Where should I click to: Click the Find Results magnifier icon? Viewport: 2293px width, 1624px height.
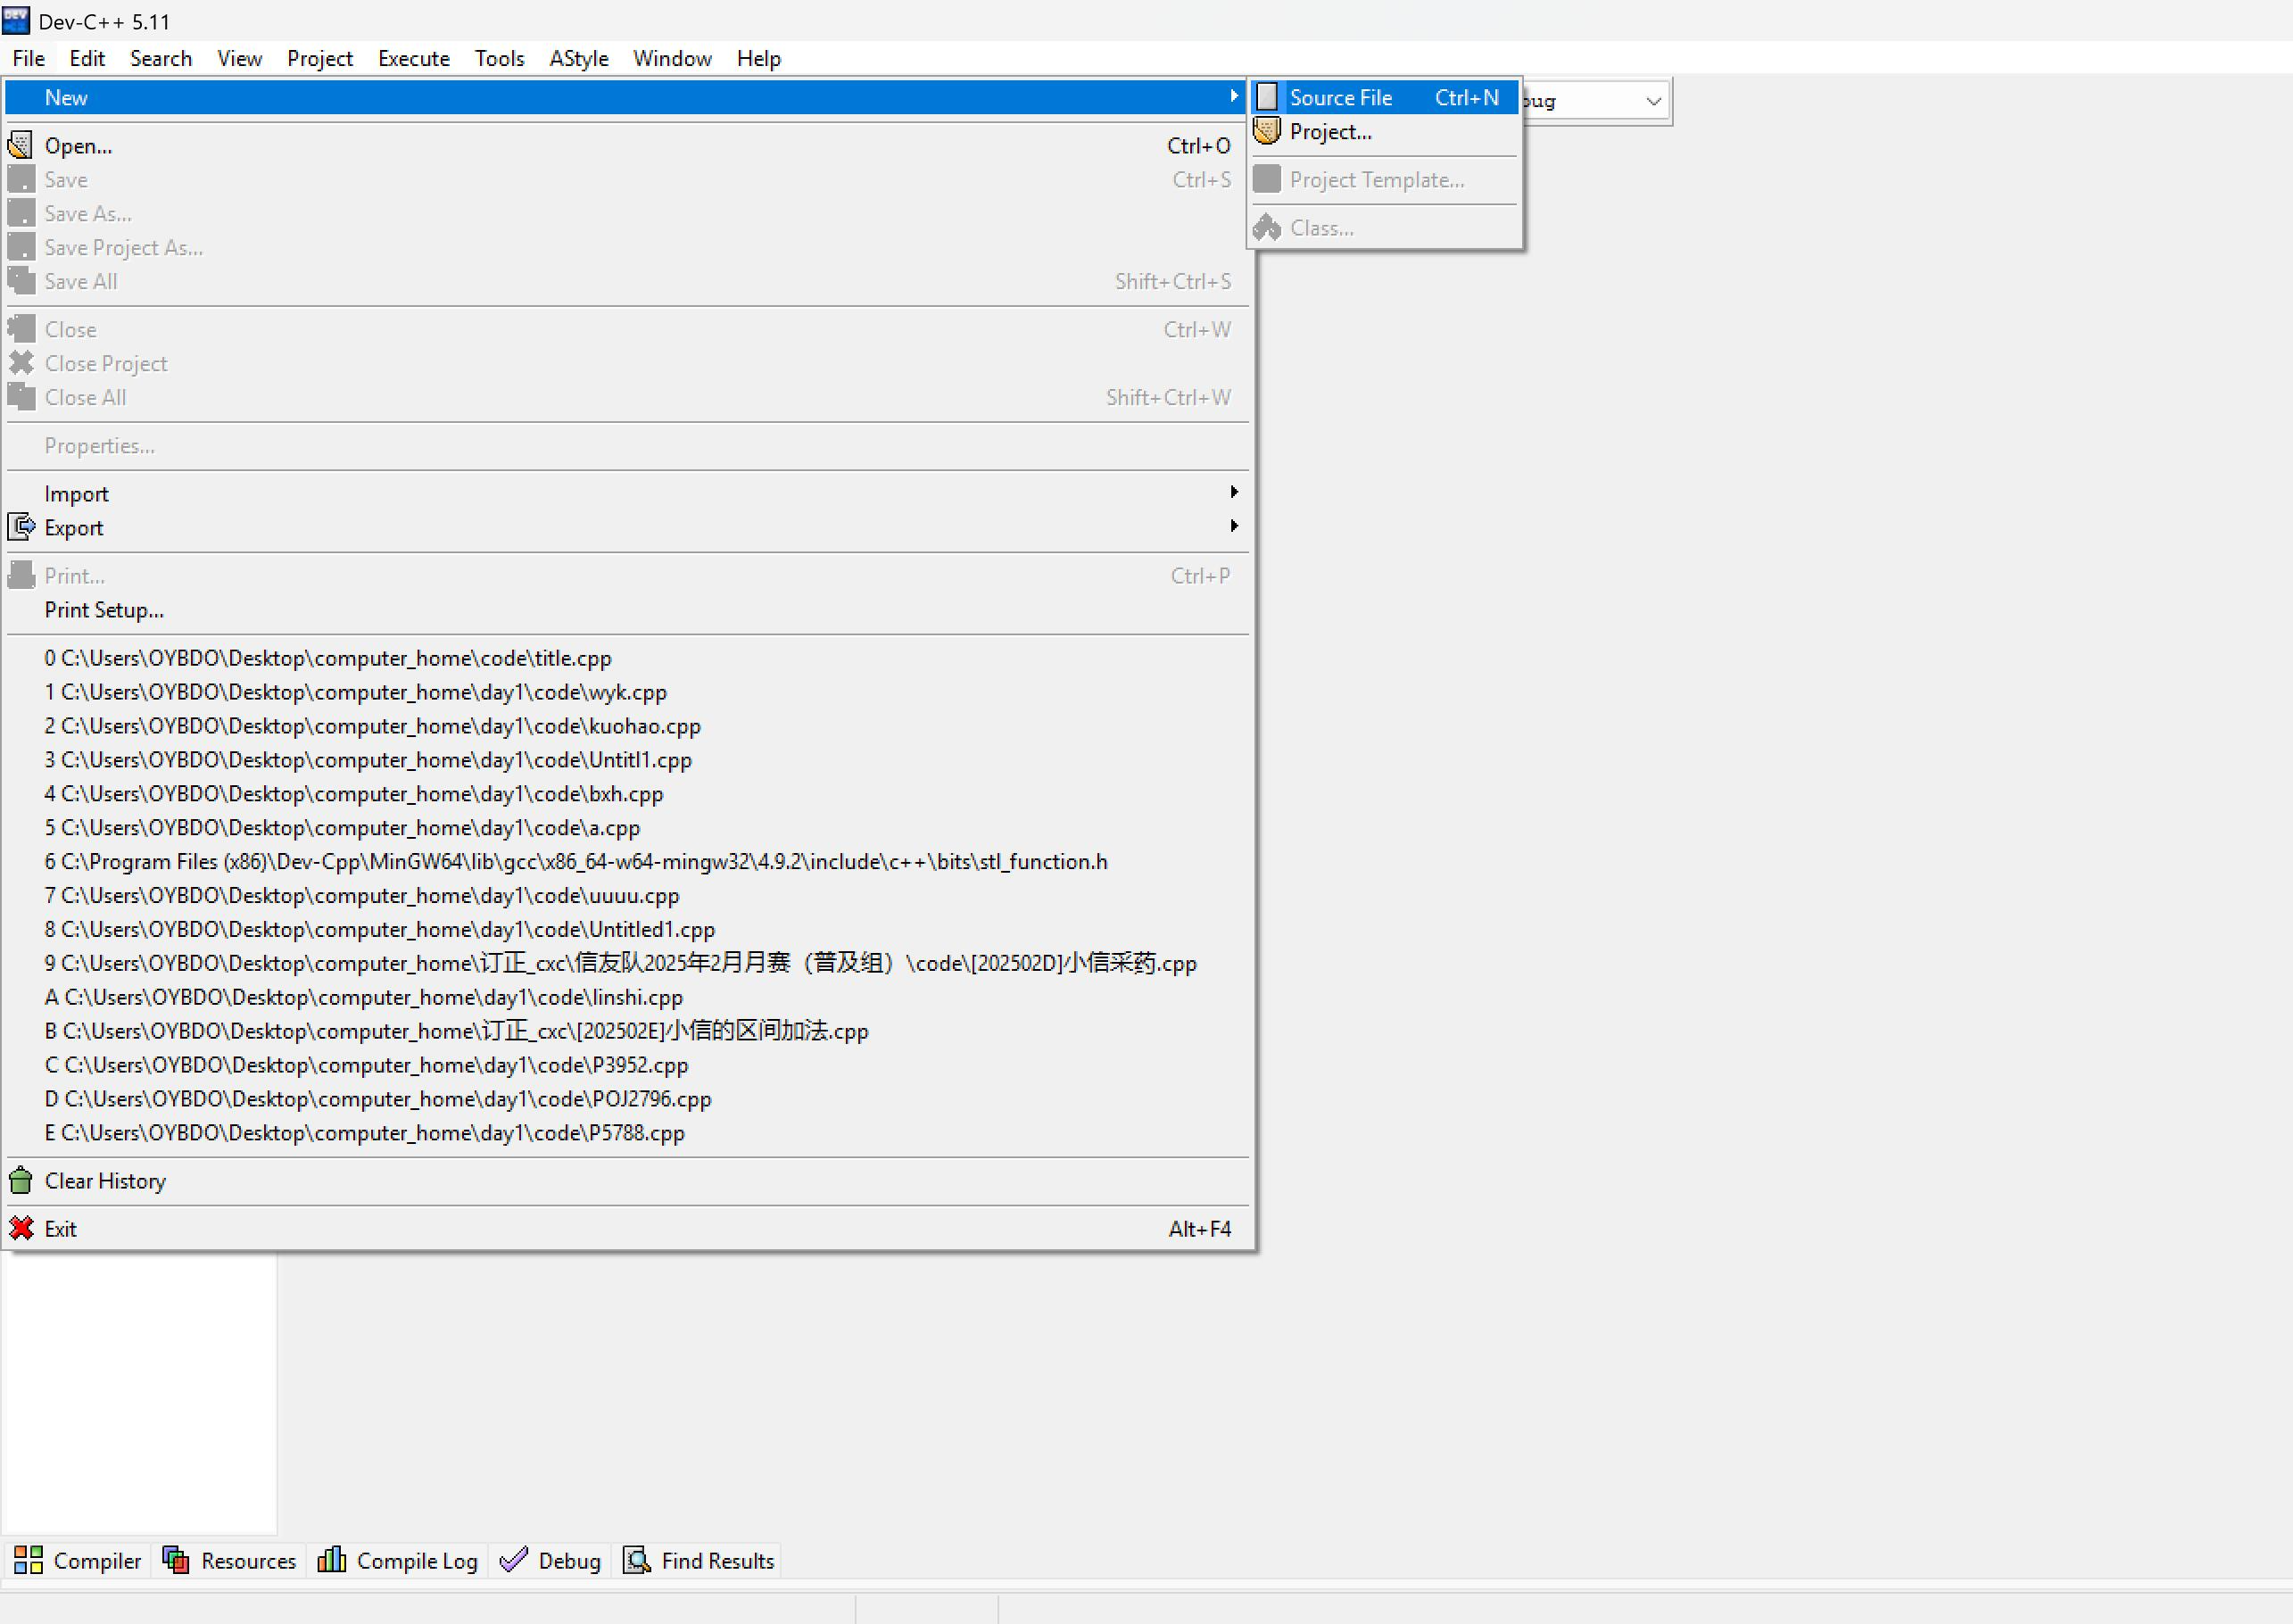click(x=636, y=1561)
